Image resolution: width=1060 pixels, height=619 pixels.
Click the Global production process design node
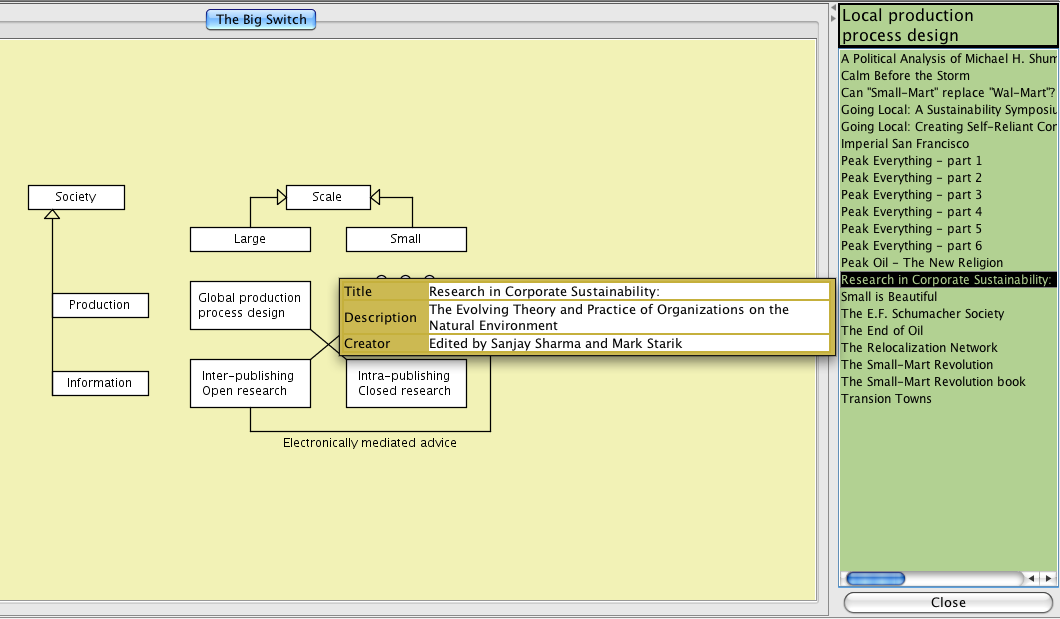pos(250,305)
